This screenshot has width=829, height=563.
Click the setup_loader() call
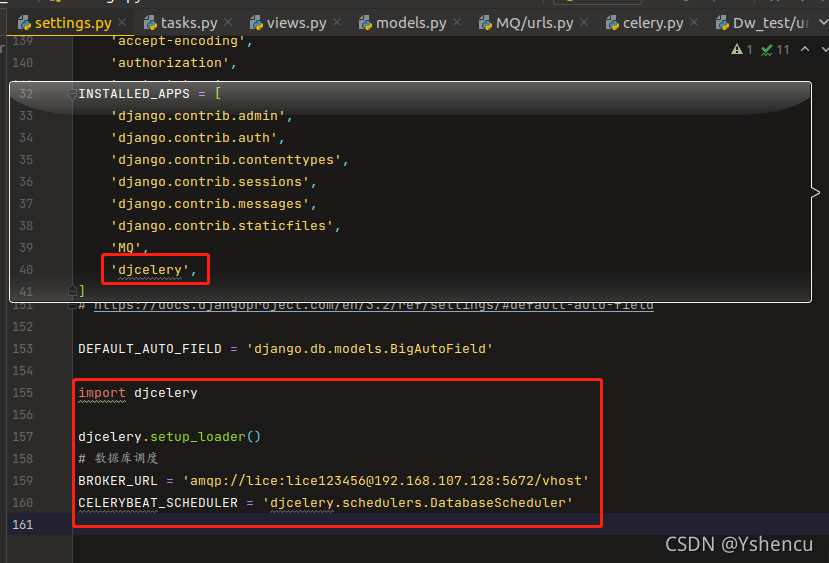tap(205, 437)
